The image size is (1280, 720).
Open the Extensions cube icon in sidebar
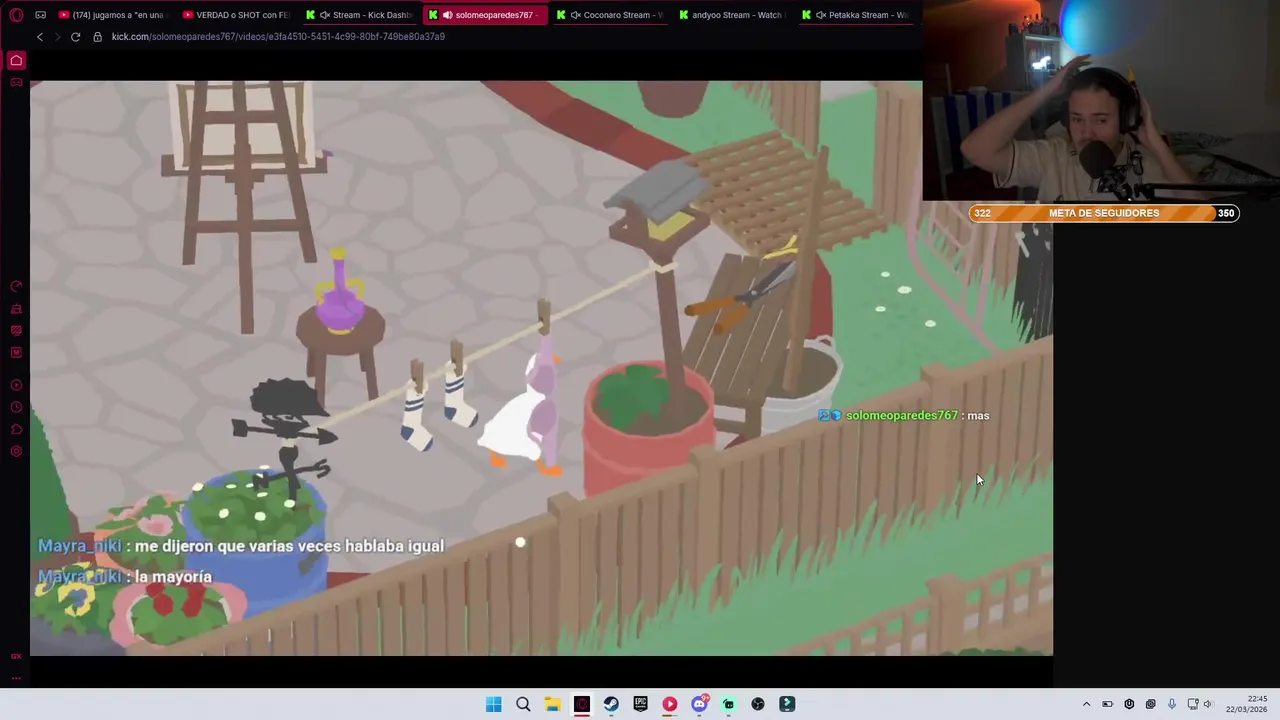click(16, 429)
